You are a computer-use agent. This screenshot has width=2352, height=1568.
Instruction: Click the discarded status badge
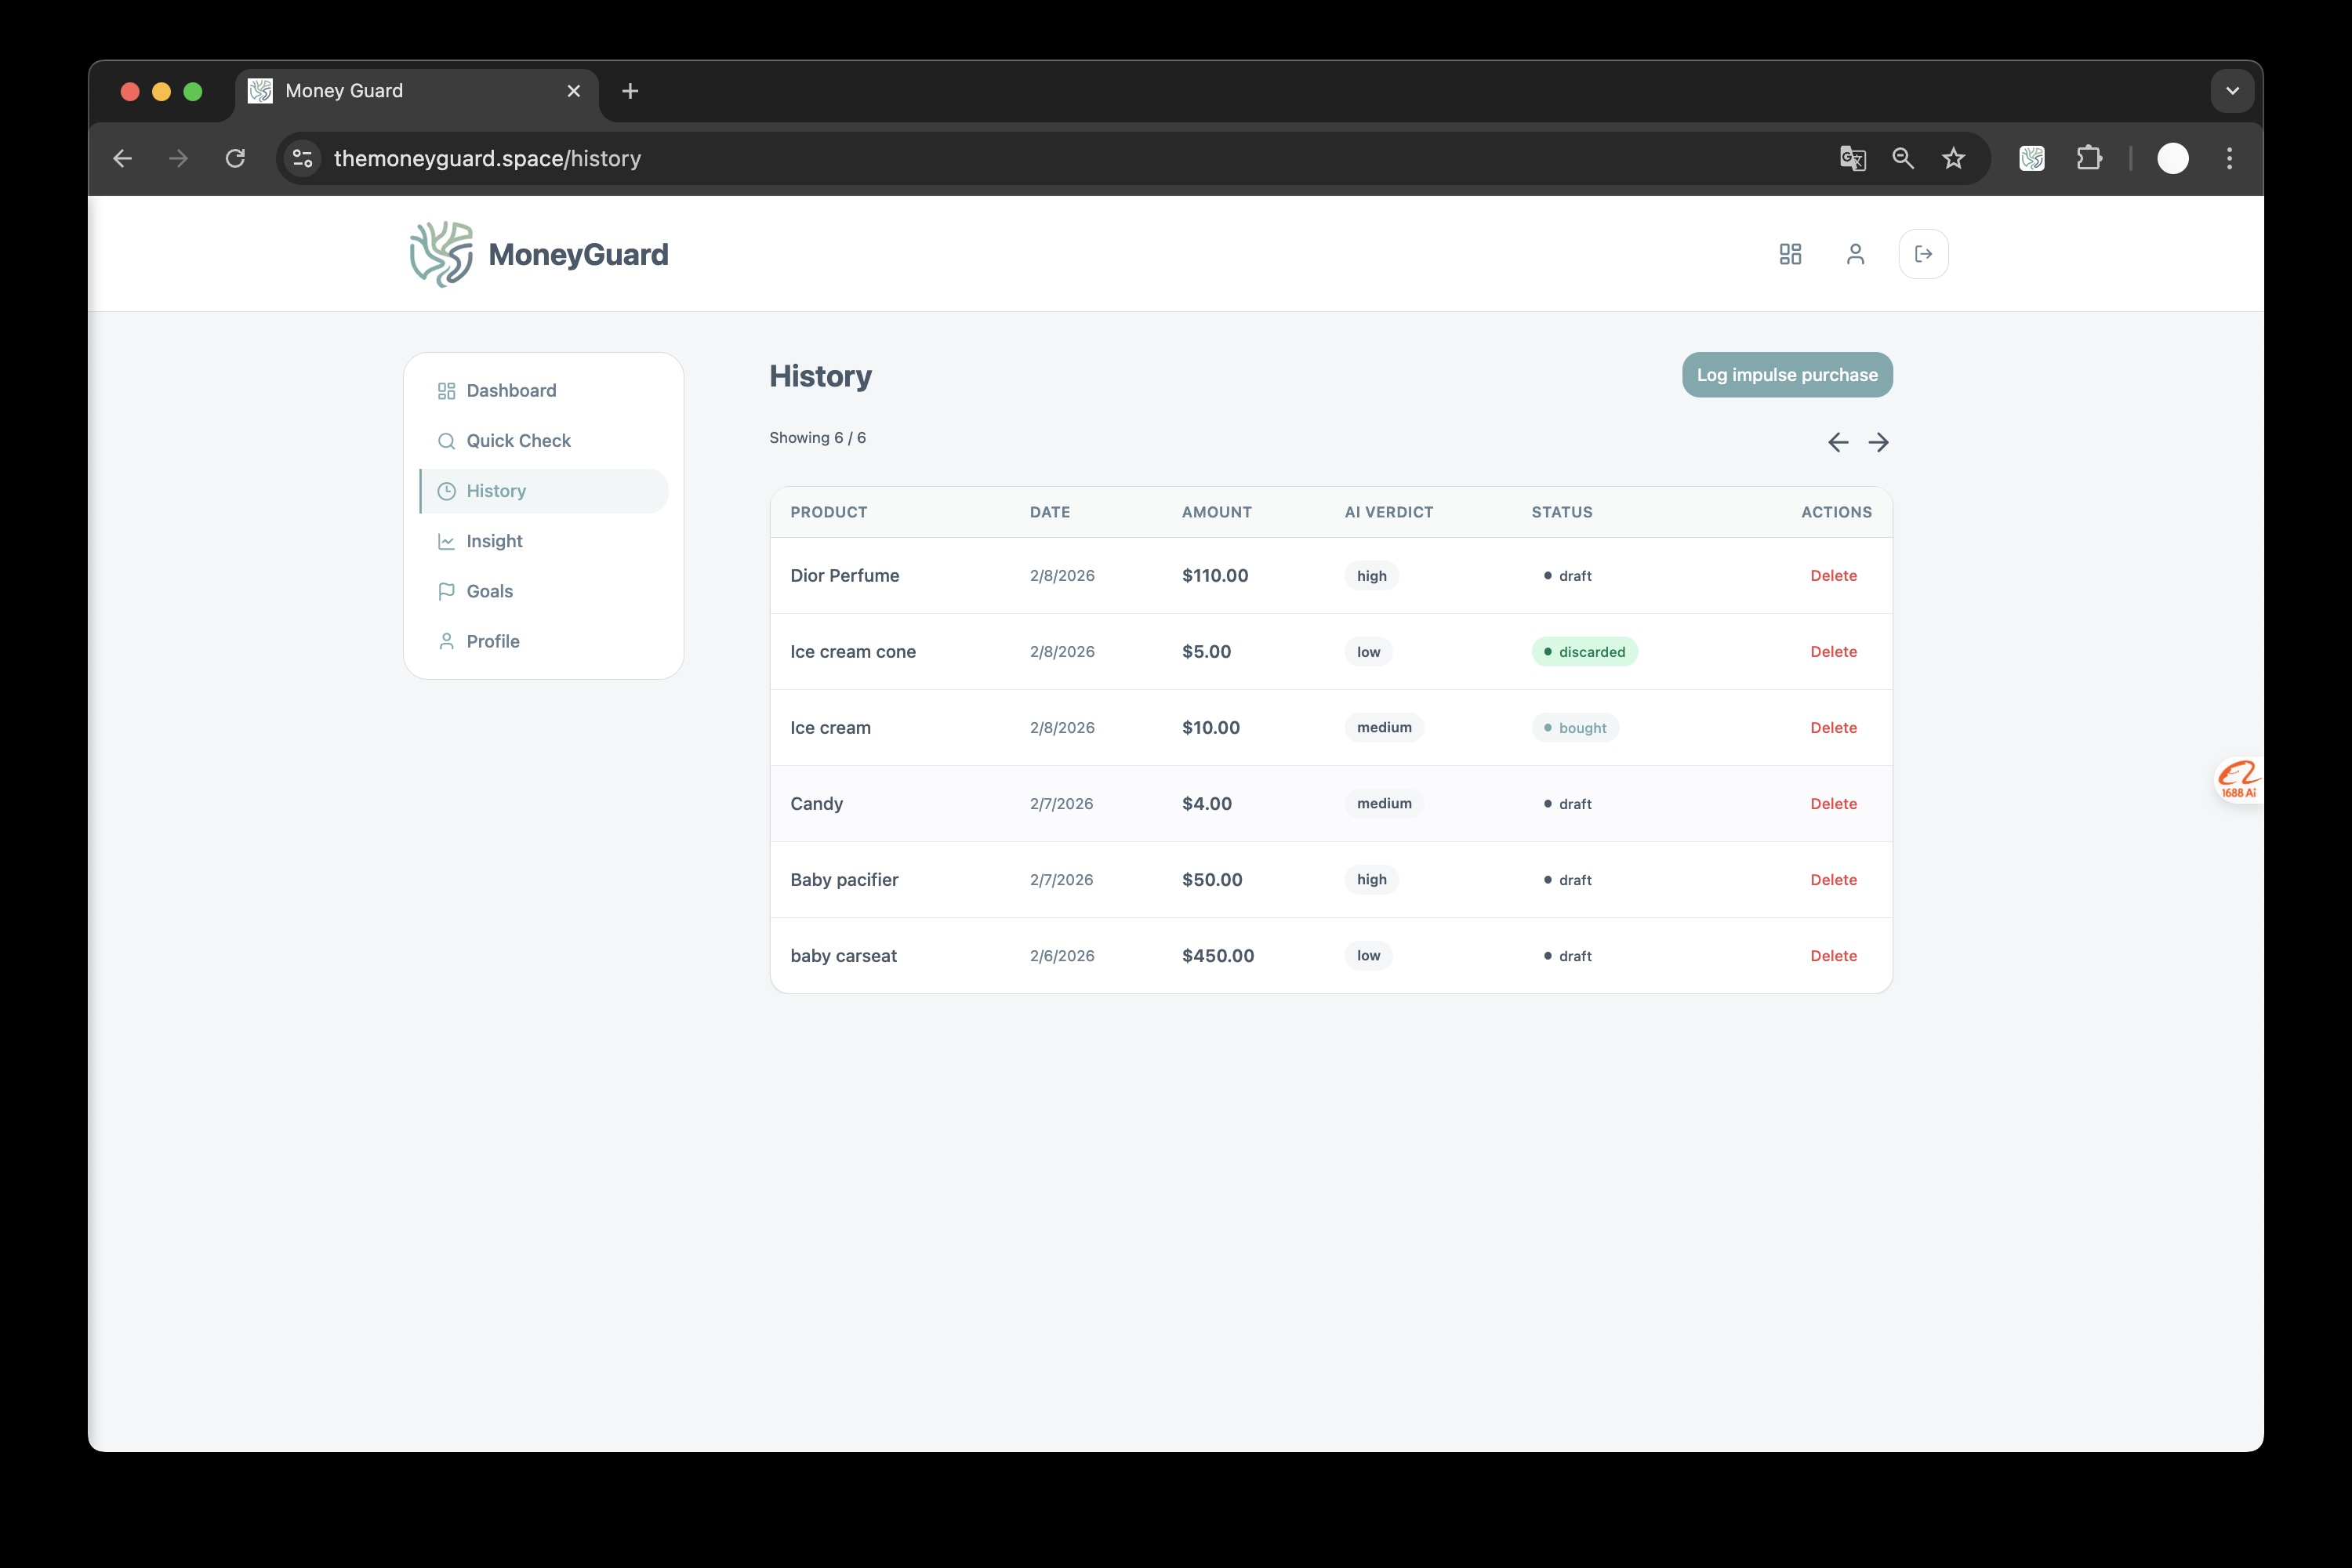pyautogui.click(x=1584, y=652)
